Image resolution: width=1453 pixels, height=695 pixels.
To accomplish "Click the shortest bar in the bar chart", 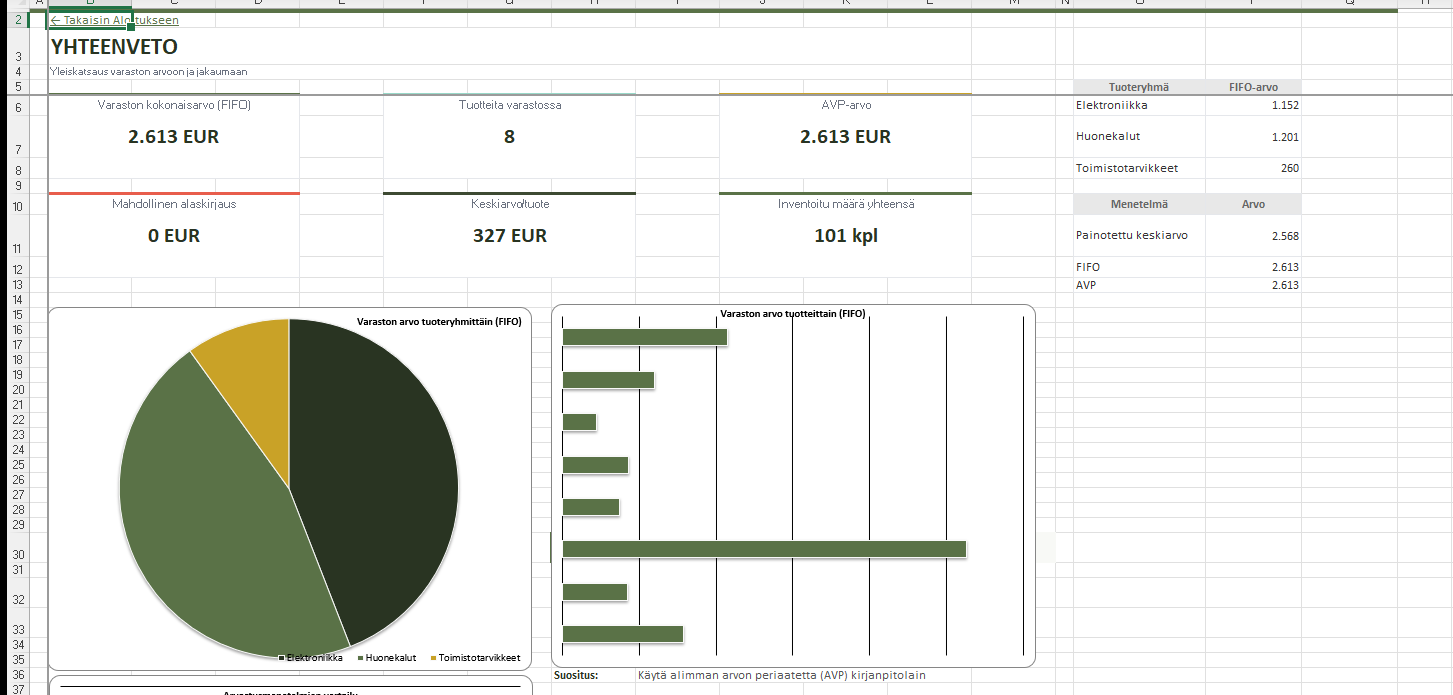I will click(579, 422).
